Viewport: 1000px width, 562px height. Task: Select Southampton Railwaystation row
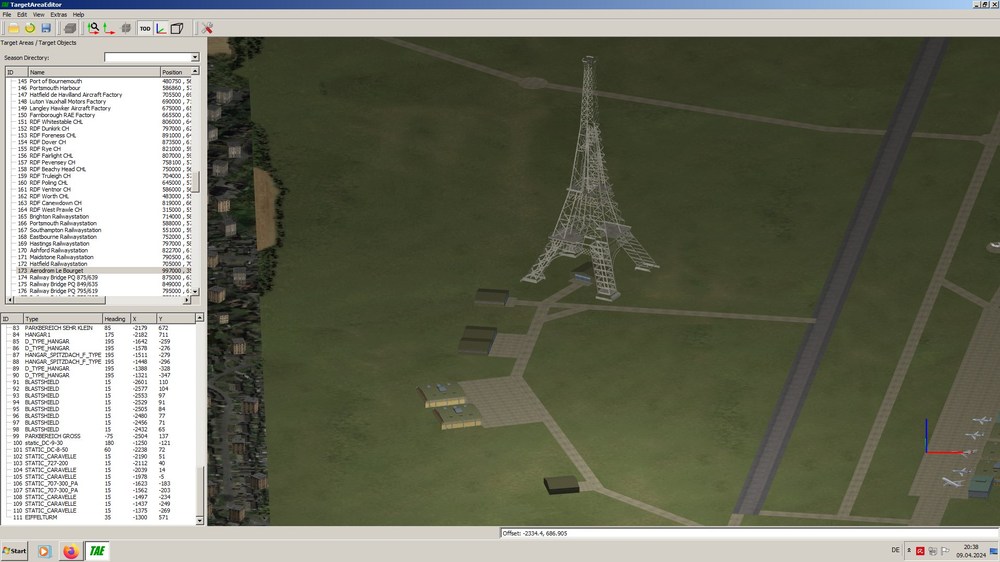coord(98,230)
